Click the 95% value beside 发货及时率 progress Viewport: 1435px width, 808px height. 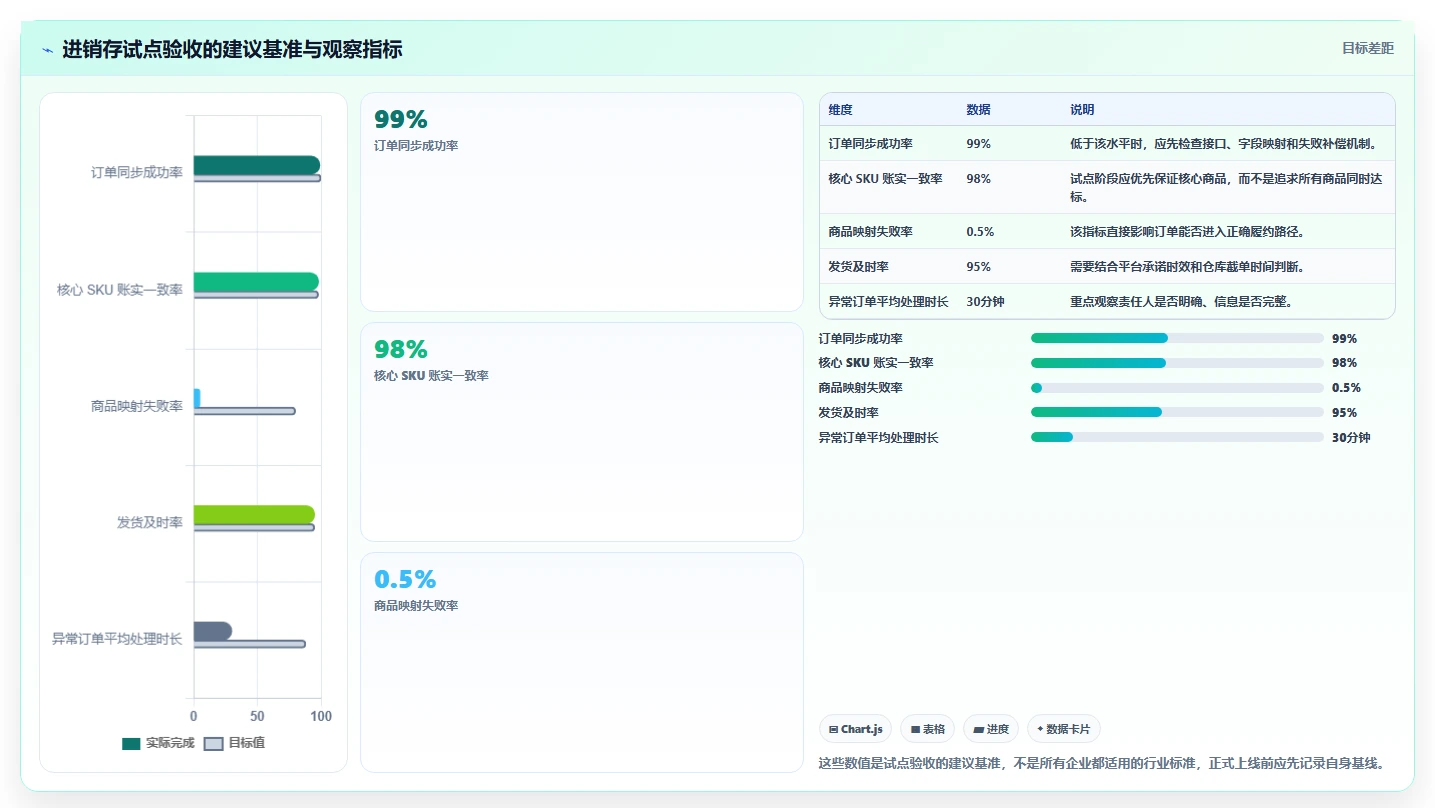click(1345, 413)
